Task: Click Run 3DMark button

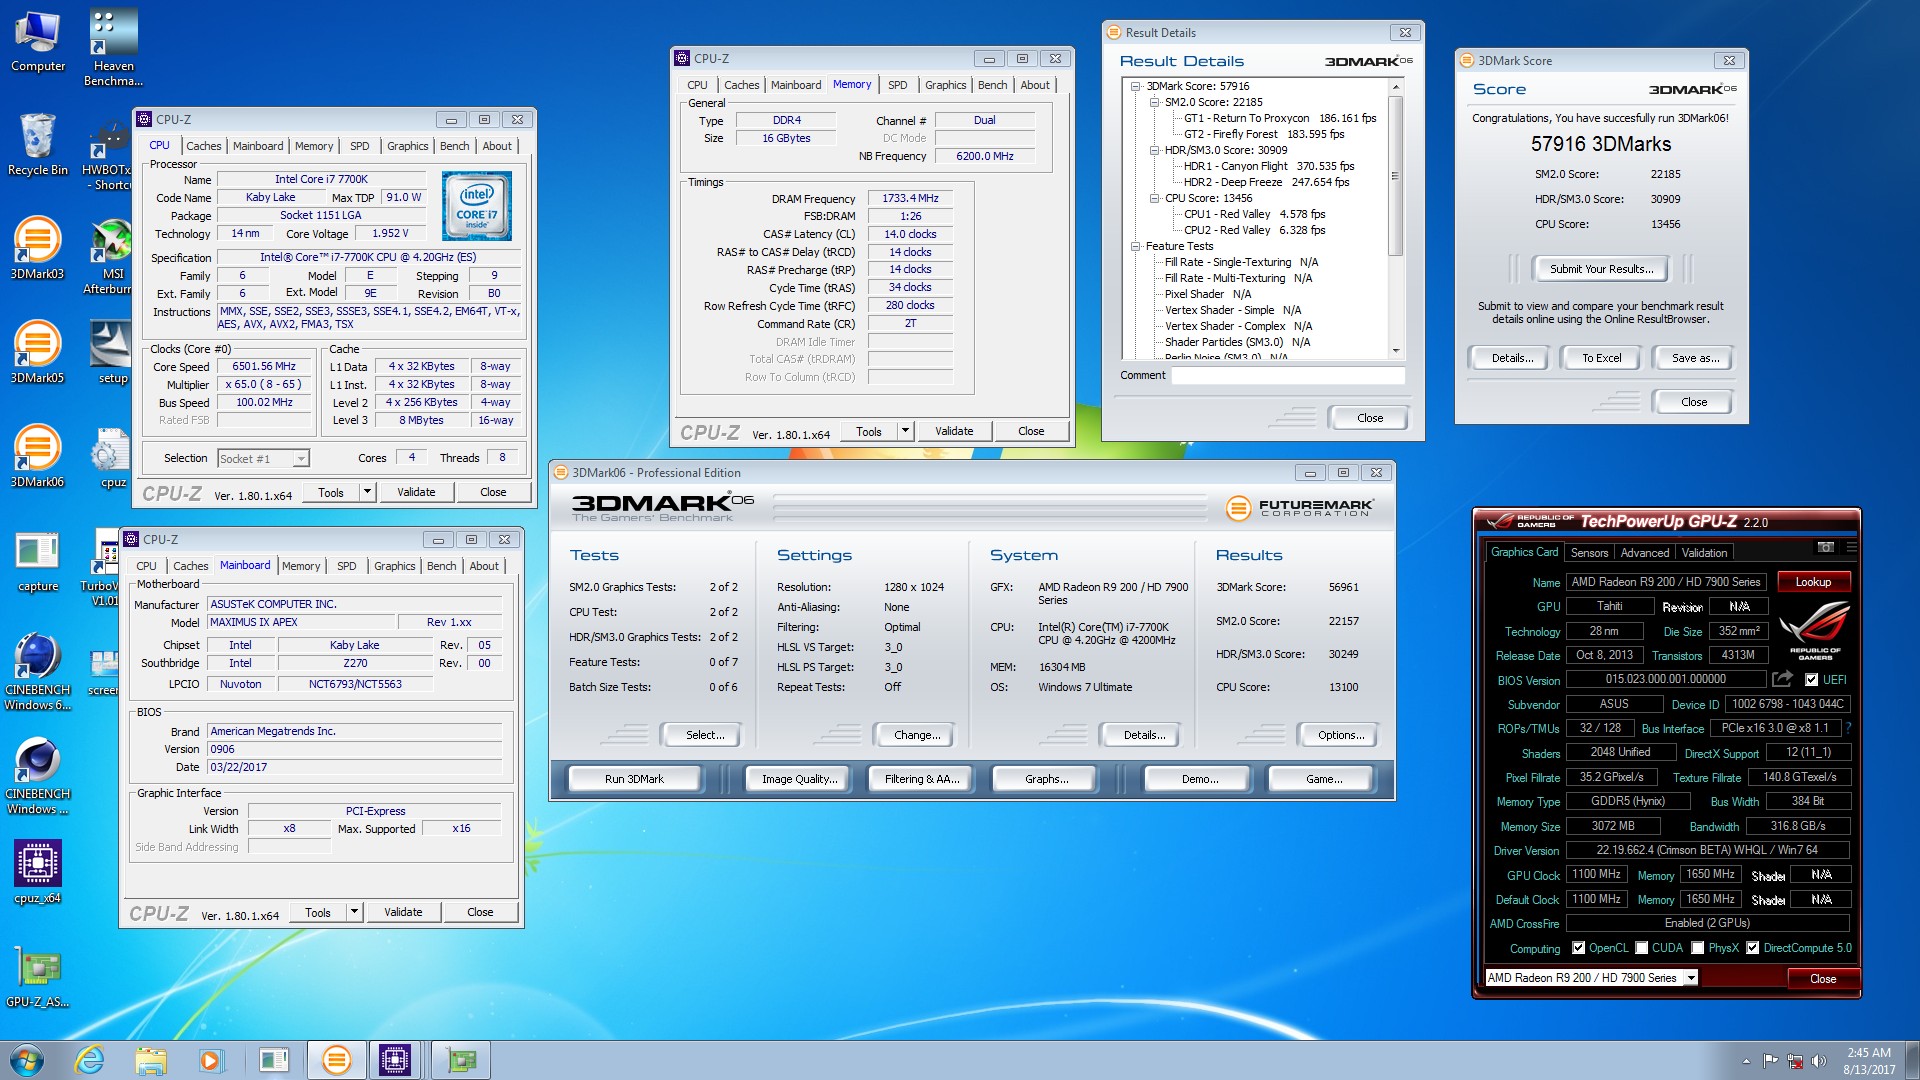Action: tap(634, 779)
